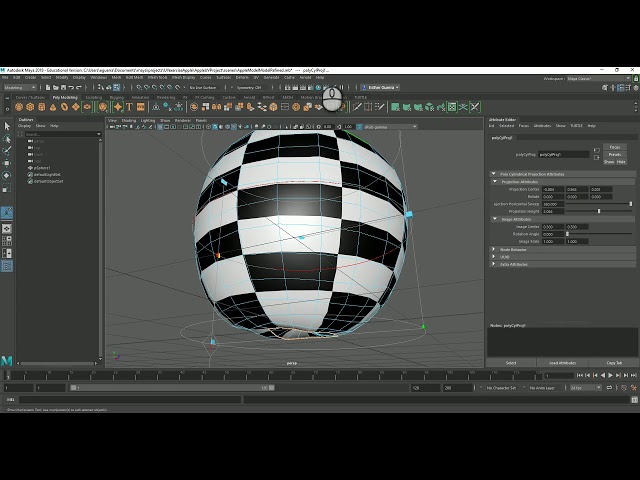Open the Mesh Tools menu

158,78
